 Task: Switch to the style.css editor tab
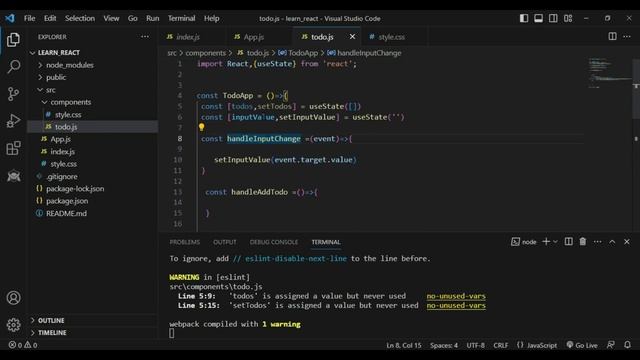click(x=395, y=37)
